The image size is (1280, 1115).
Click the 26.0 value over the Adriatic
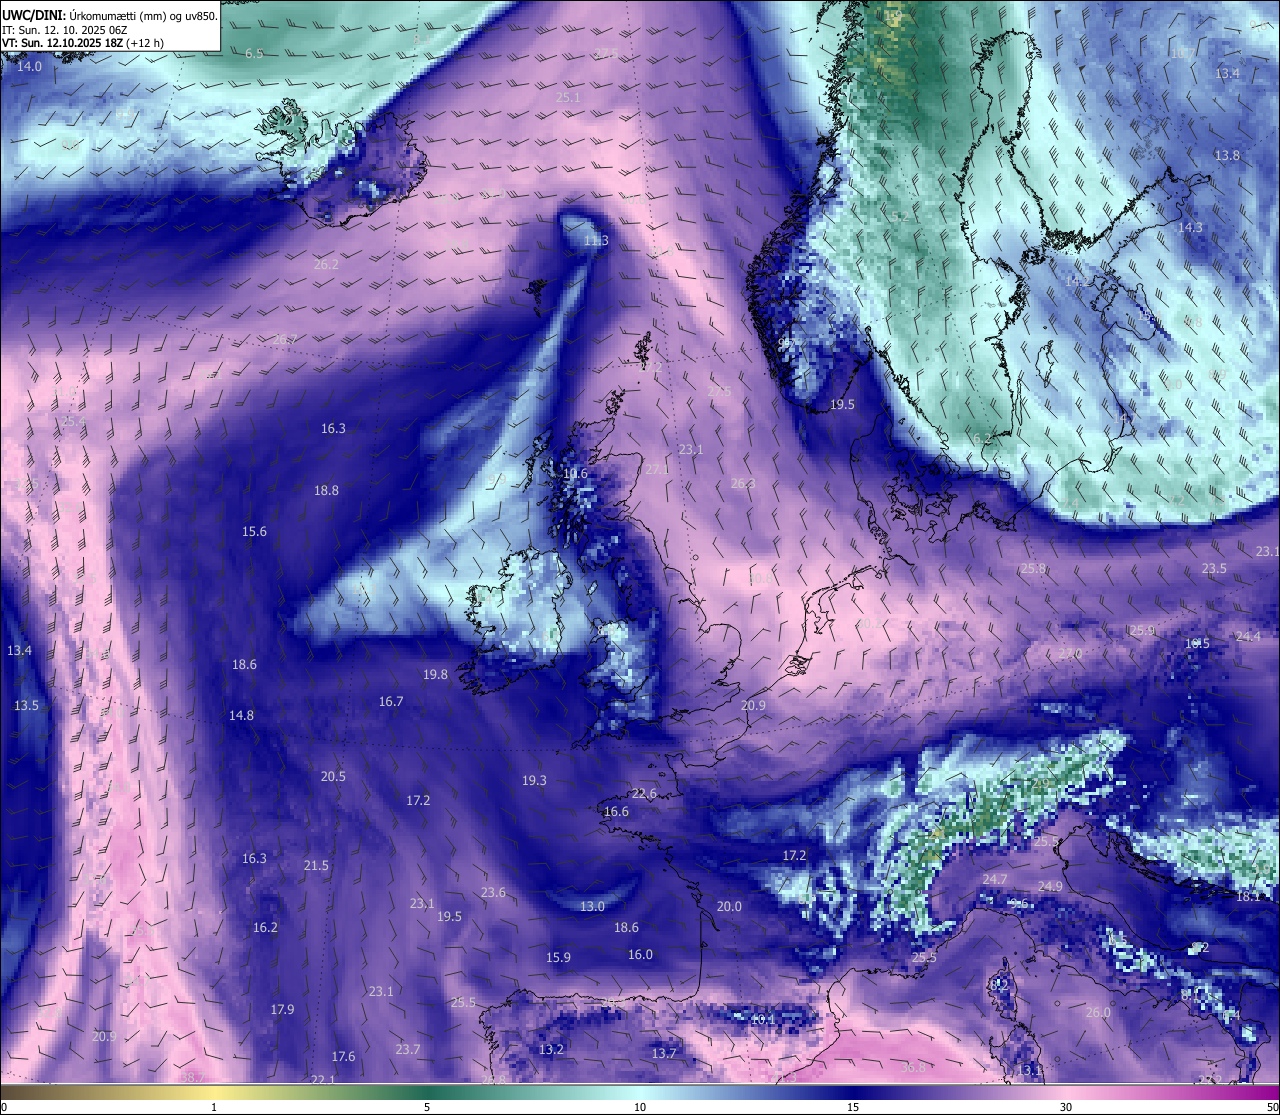click(1098, 1012)
